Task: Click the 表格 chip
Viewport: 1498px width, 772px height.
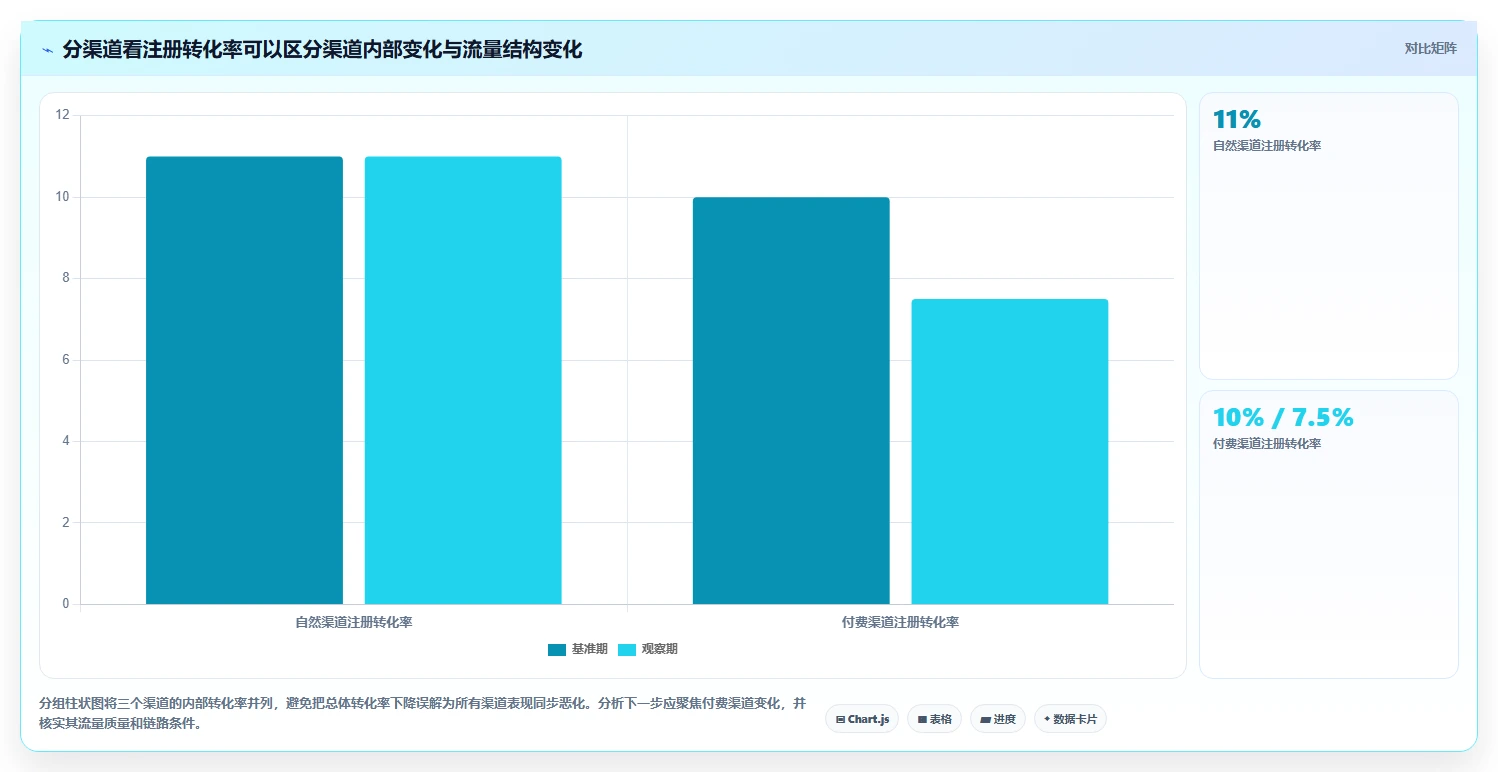Action: point(934,719)
